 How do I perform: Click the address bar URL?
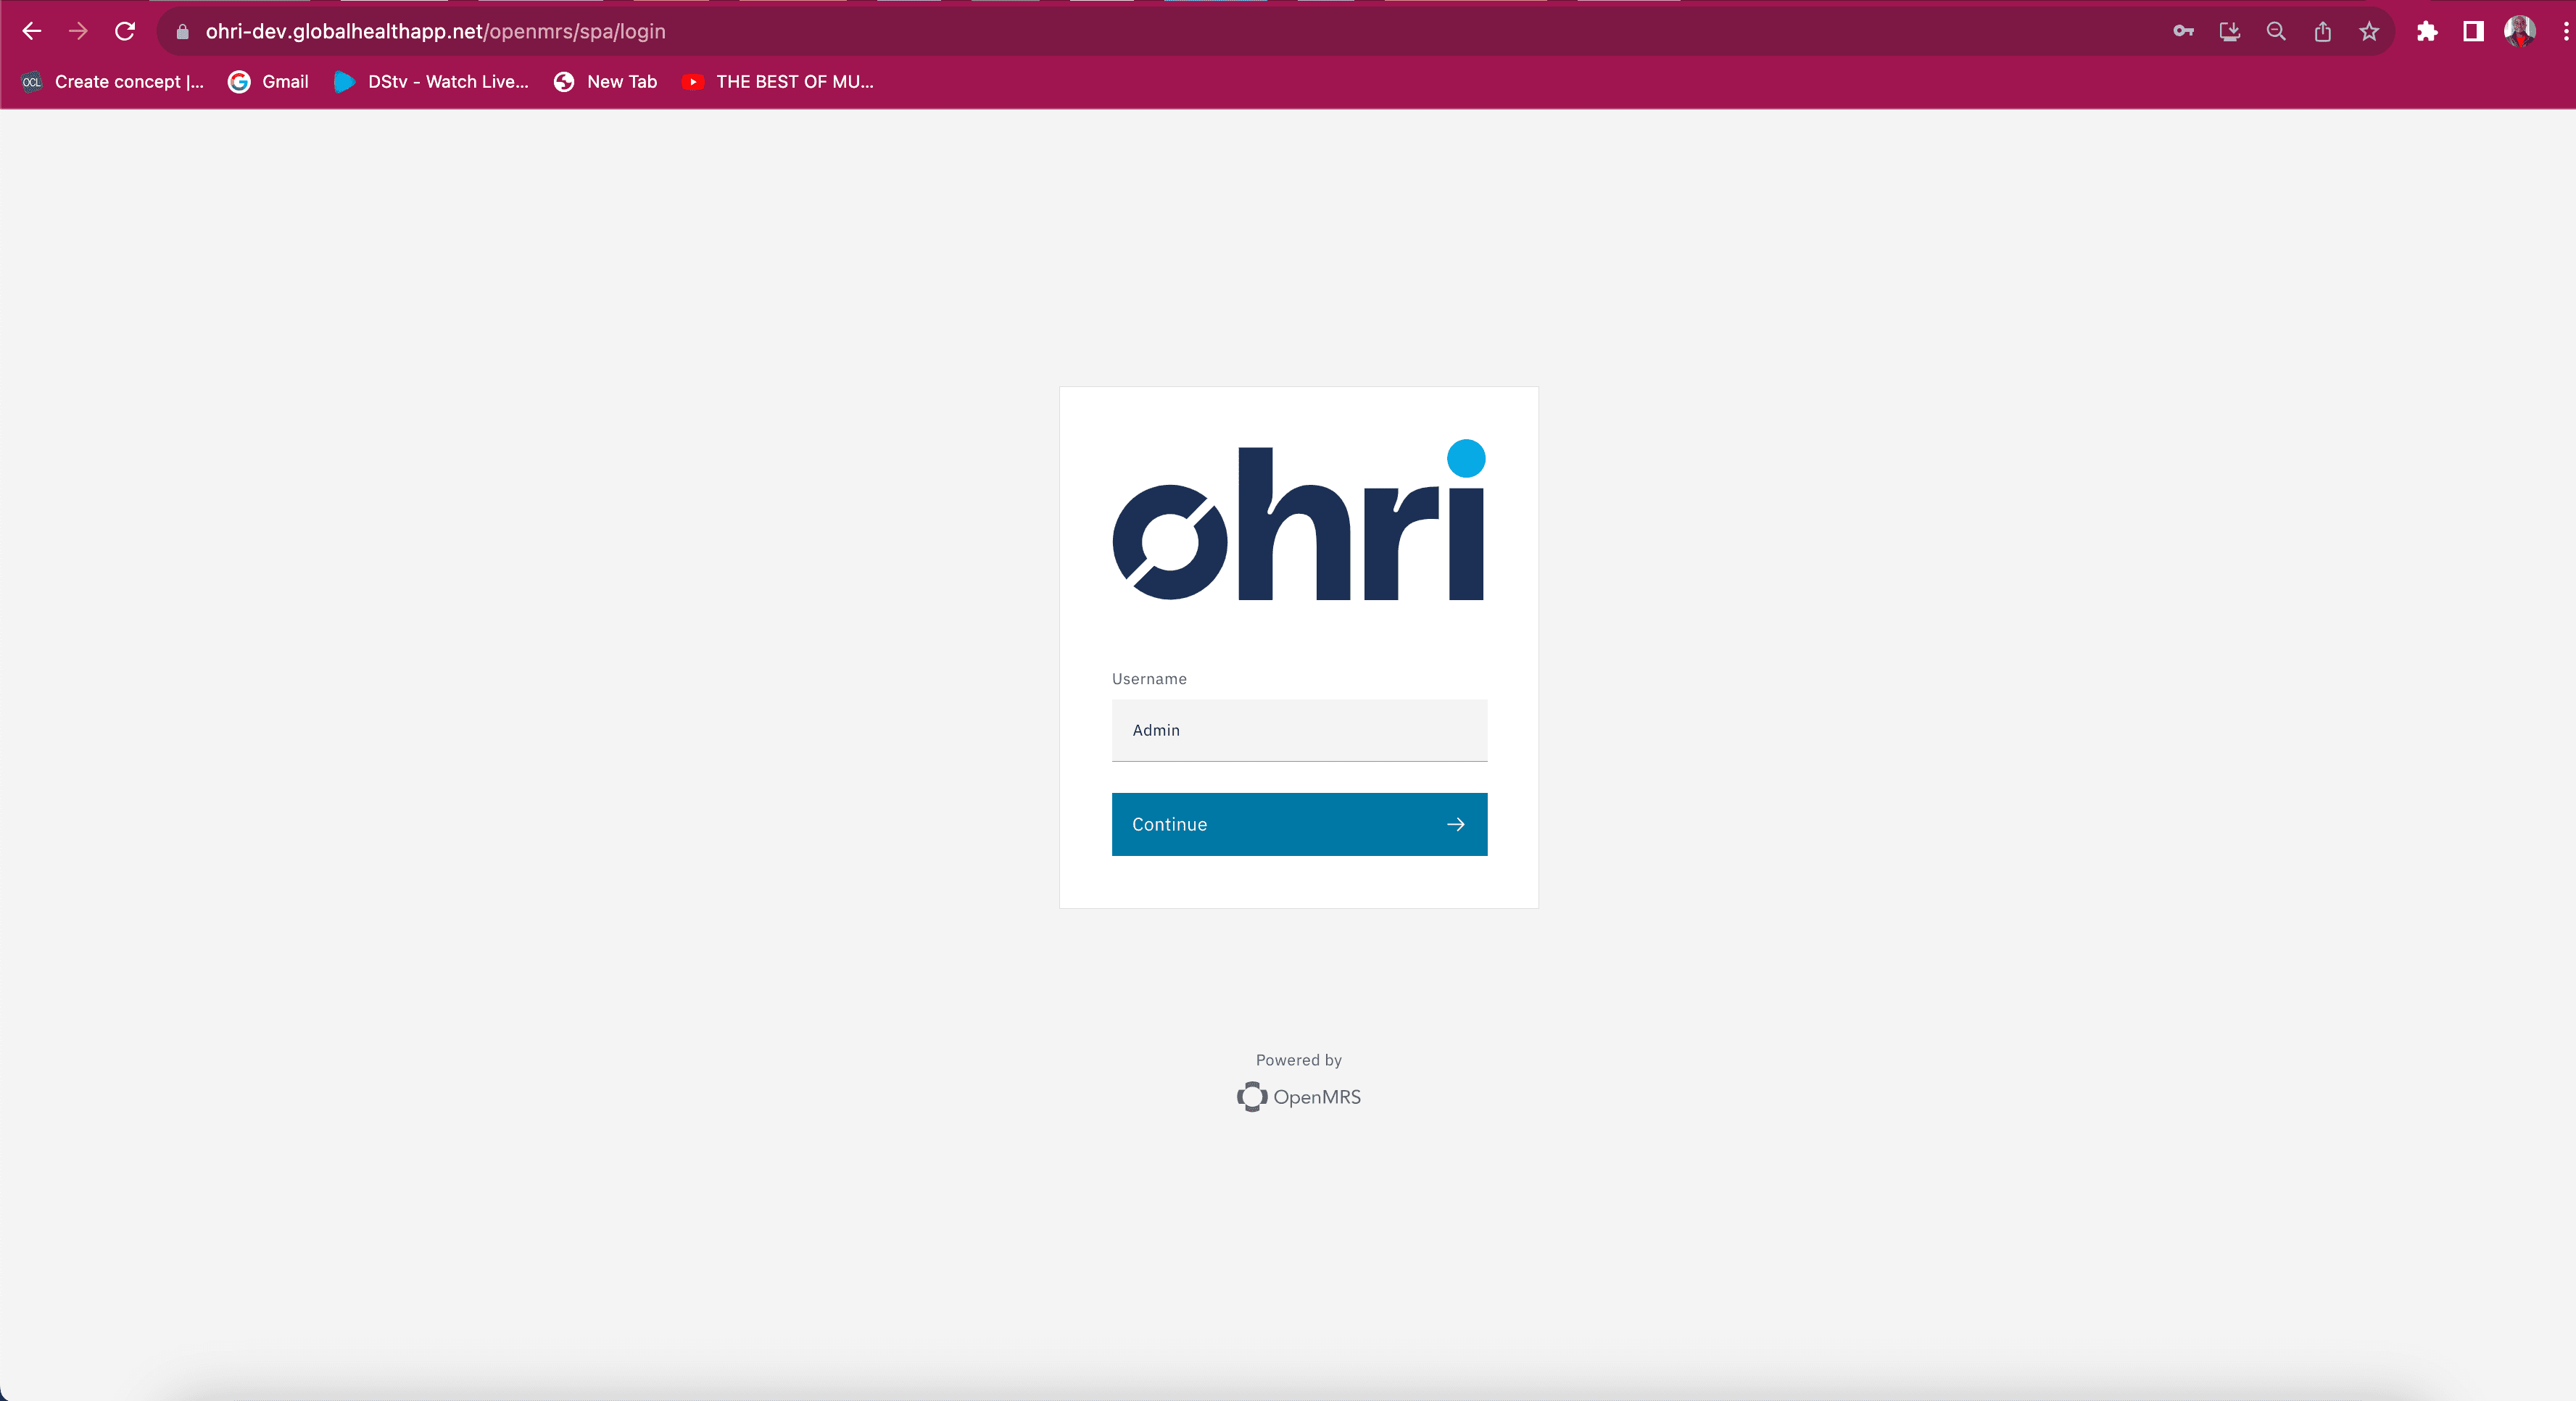click(436, 31)
